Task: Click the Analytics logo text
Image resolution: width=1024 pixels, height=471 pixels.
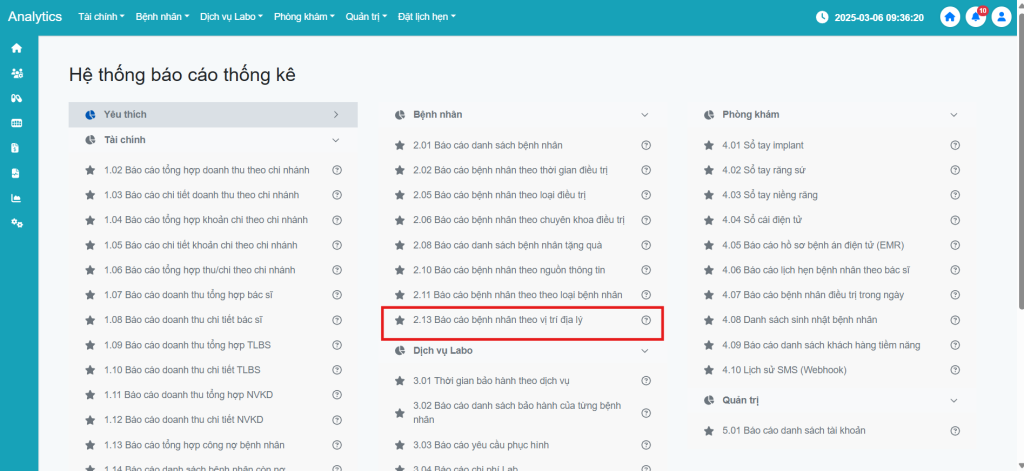Action: [x=35, y=17]
